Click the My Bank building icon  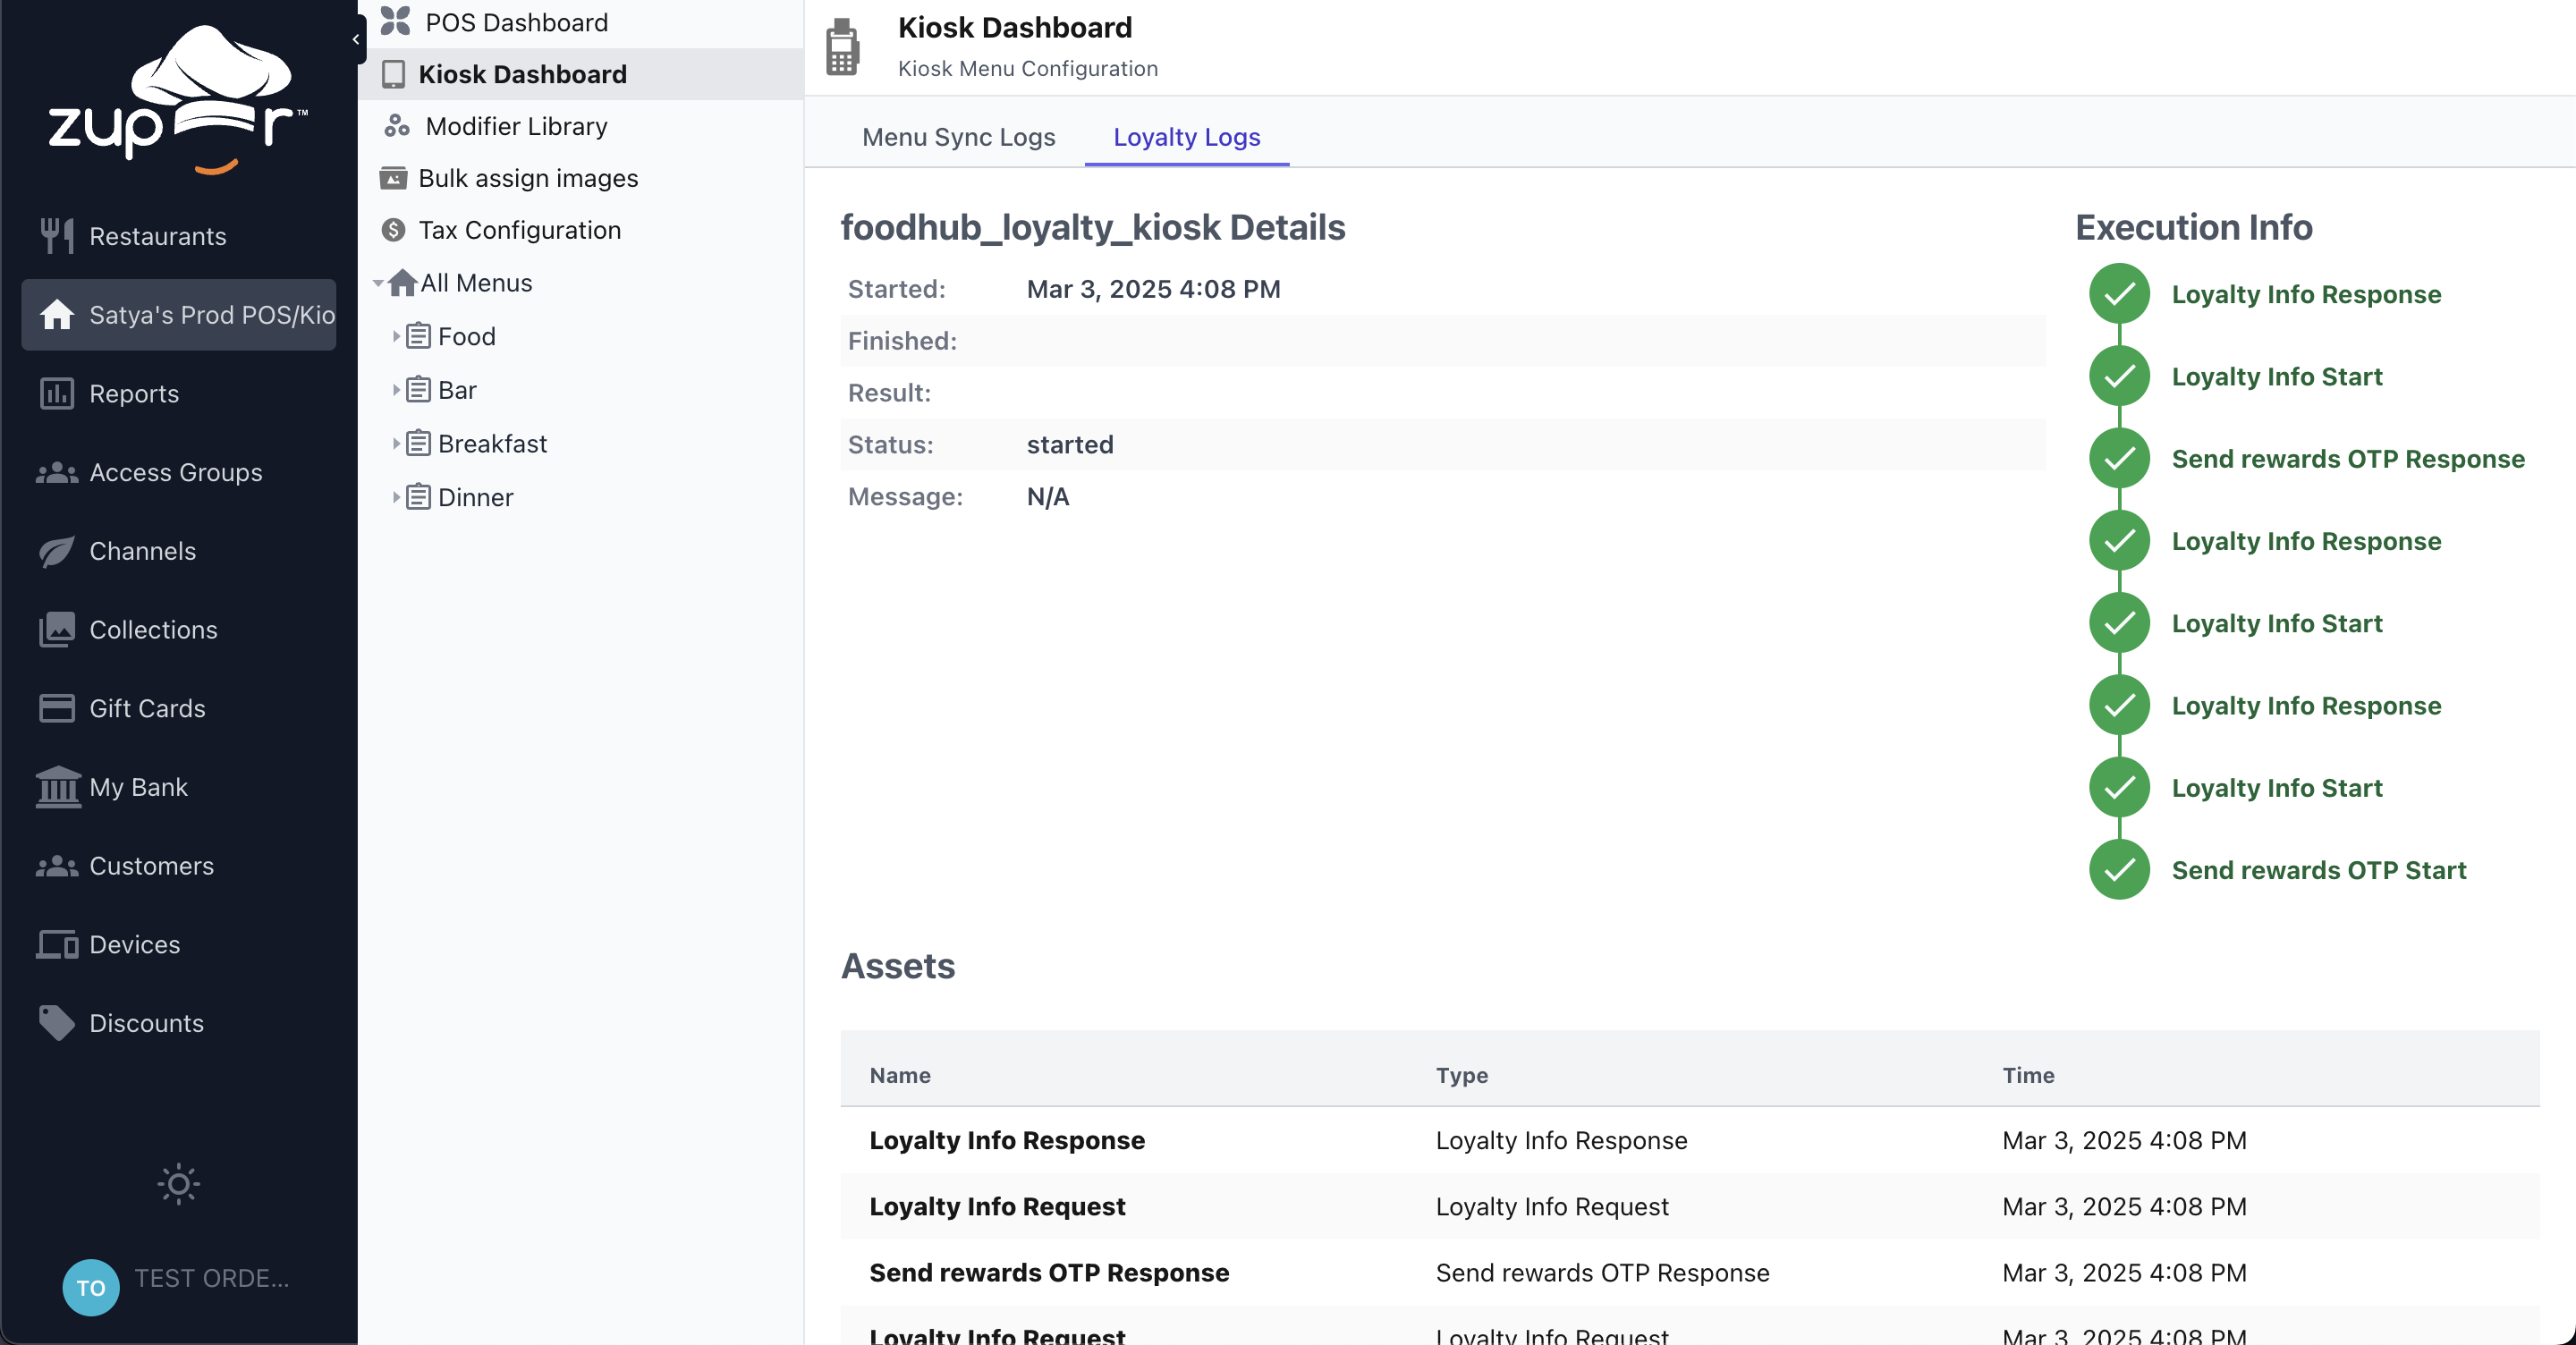(56, 787)
